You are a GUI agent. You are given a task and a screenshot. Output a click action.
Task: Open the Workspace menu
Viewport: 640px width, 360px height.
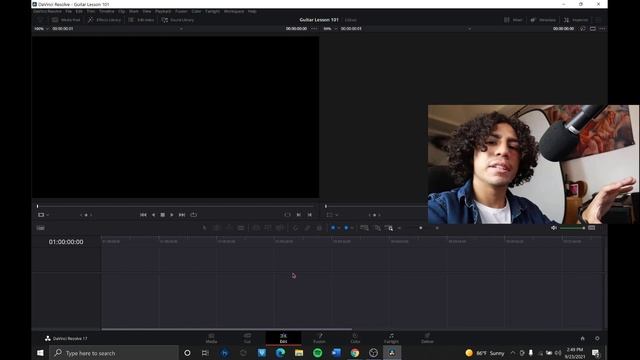[234, 11]
